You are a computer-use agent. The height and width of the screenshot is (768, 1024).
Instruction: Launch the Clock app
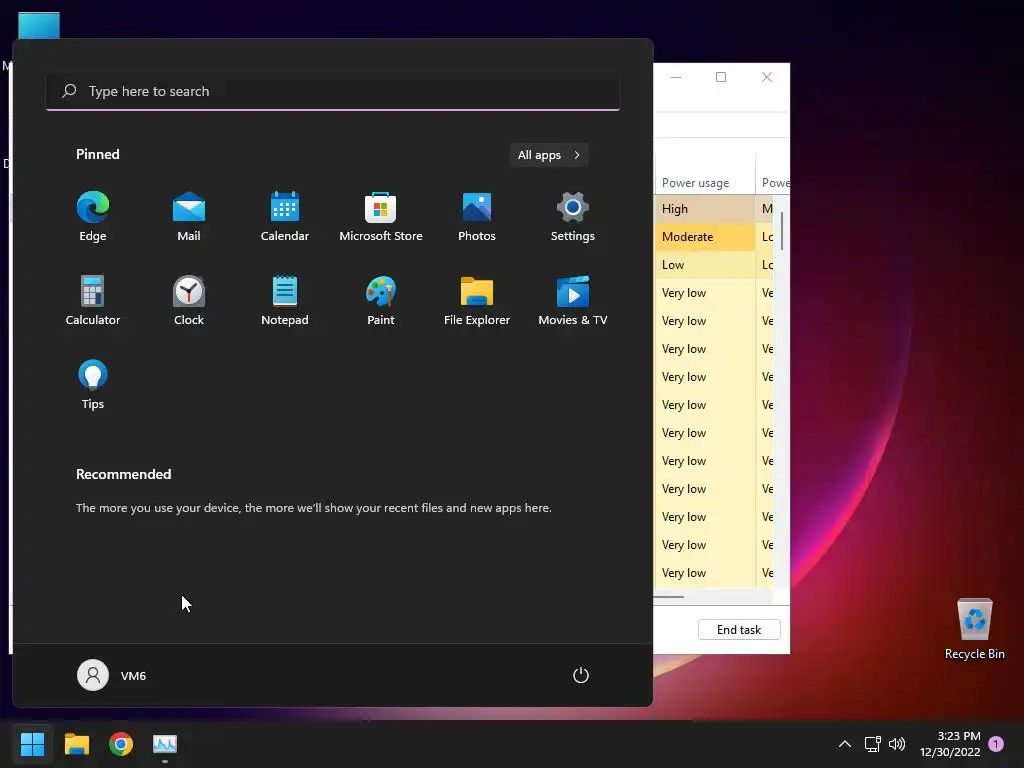click(x=189, y=301)
